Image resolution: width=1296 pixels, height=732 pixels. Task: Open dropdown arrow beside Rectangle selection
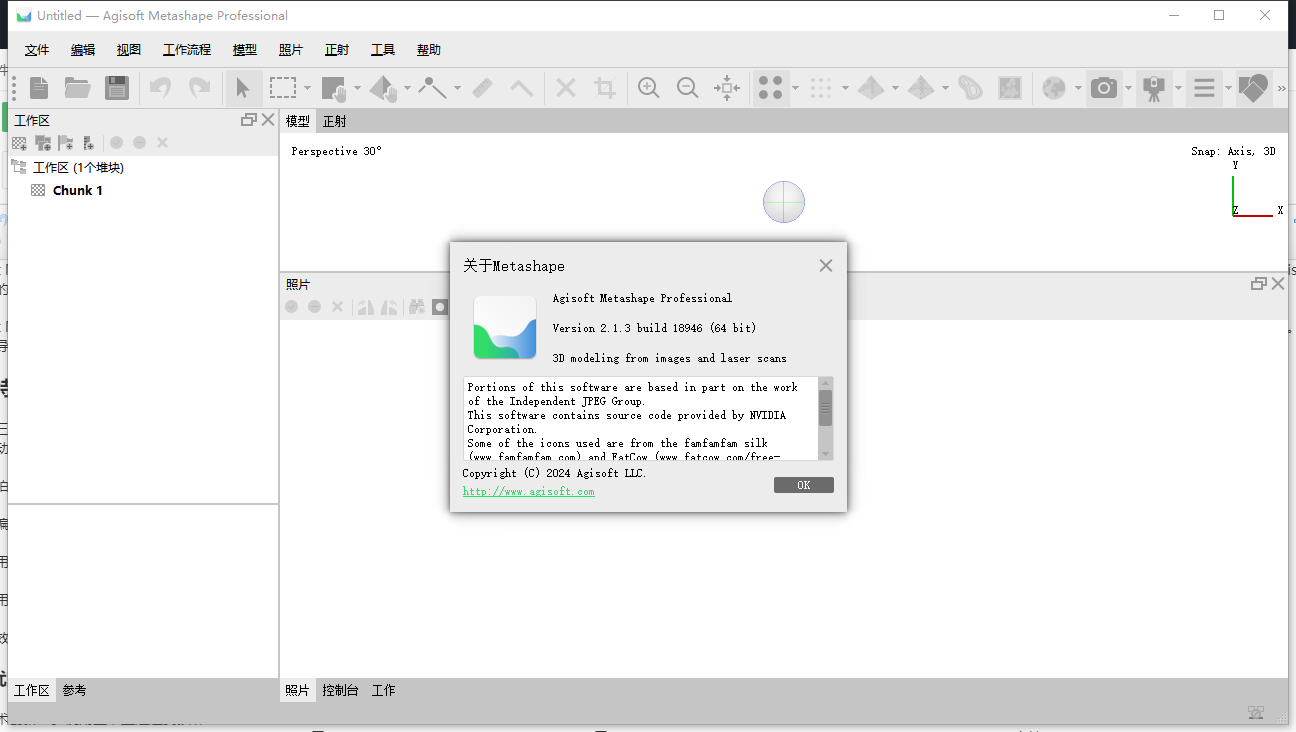(307, 88)
